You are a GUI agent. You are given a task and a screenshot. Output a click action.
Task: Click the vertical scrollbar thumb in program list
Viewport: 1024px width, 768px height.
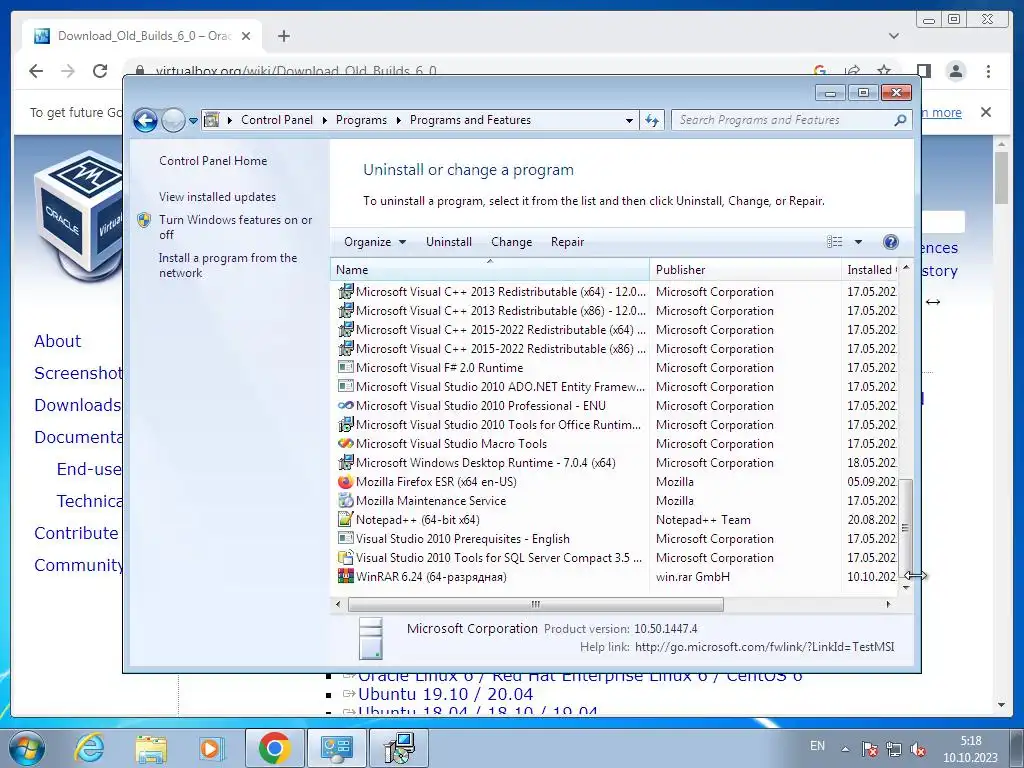click(905, 528)
